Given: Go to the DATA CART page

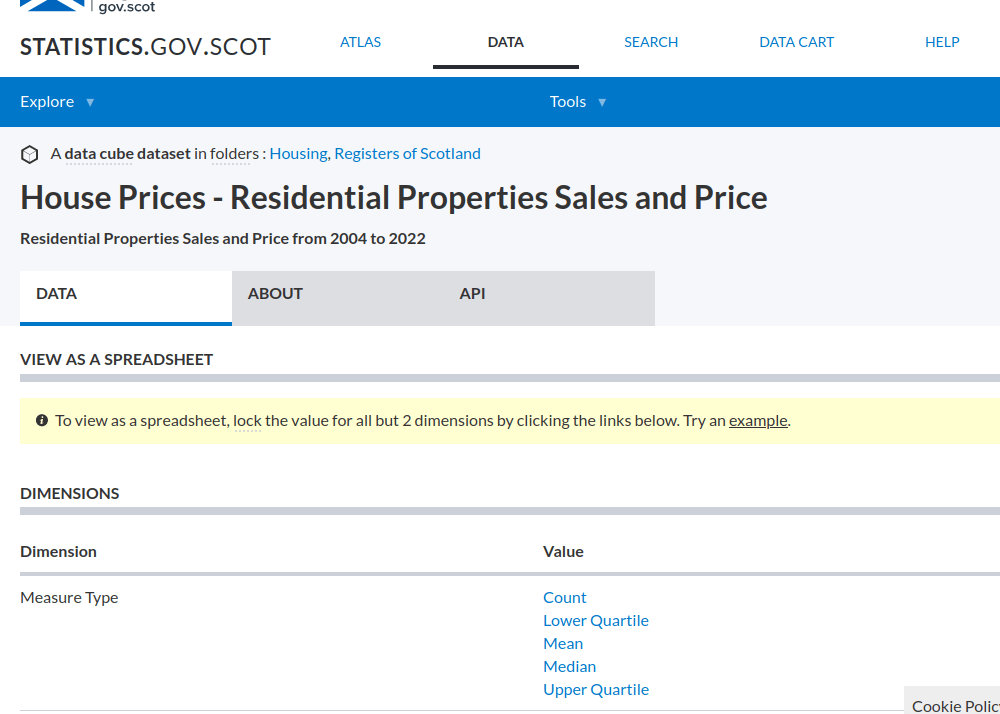Looking at the screenshot, I should pos(796,42).
